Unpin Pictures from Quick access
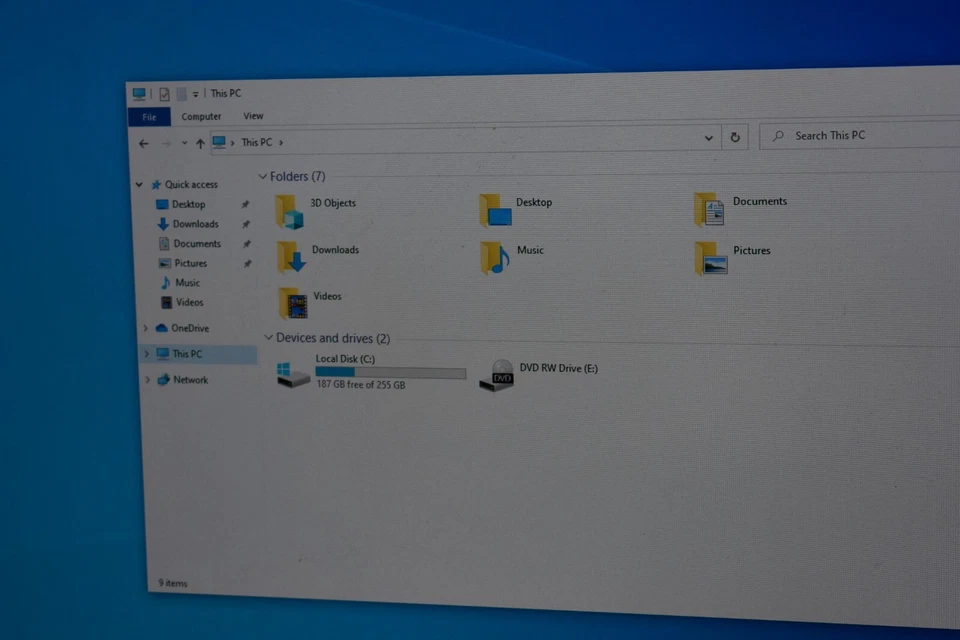 [246, 263]
